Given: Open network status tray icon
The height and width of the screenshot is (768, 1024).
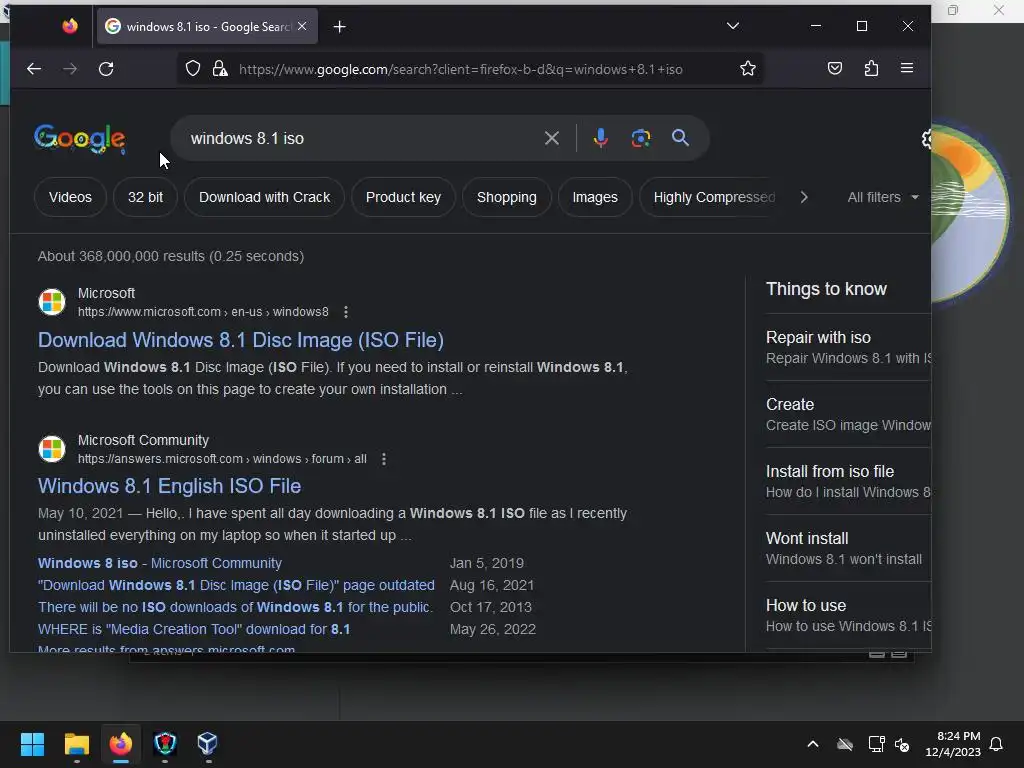Looking at the screenshot, I should pos(876,744).
